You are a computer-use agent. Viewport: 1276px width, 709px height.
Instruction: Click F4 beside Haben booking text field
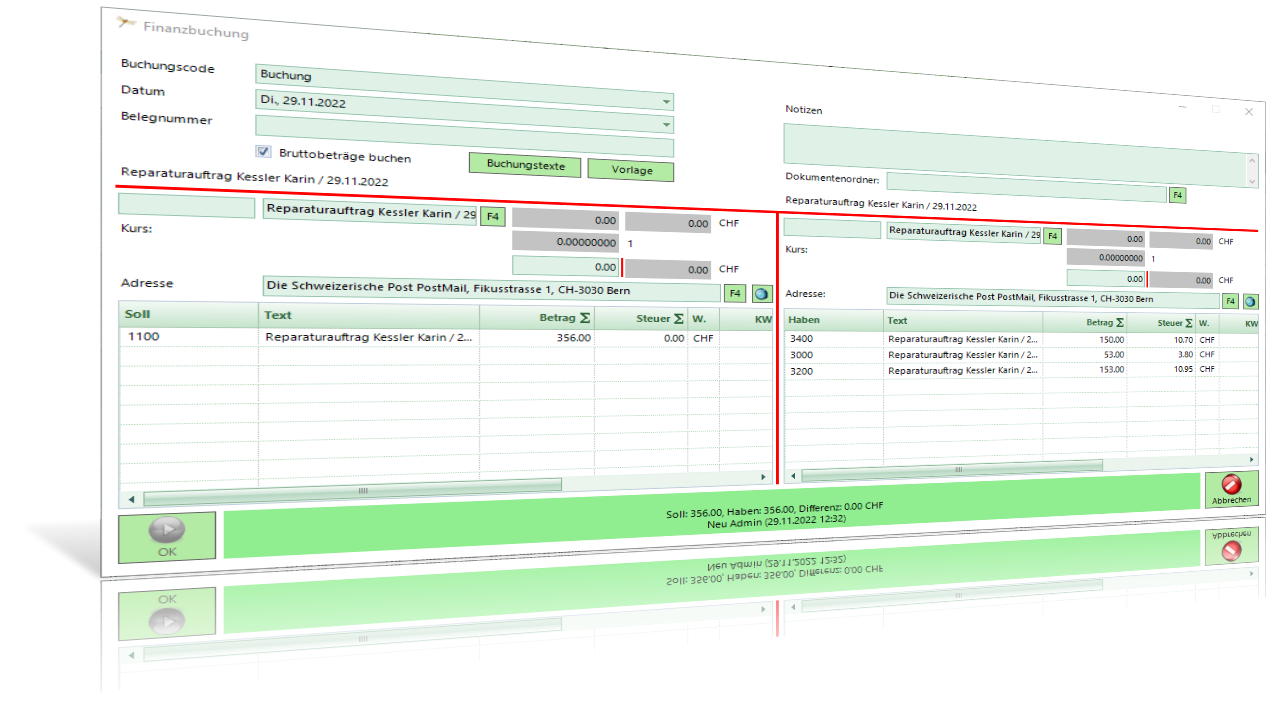click(x=1052, y=236)
